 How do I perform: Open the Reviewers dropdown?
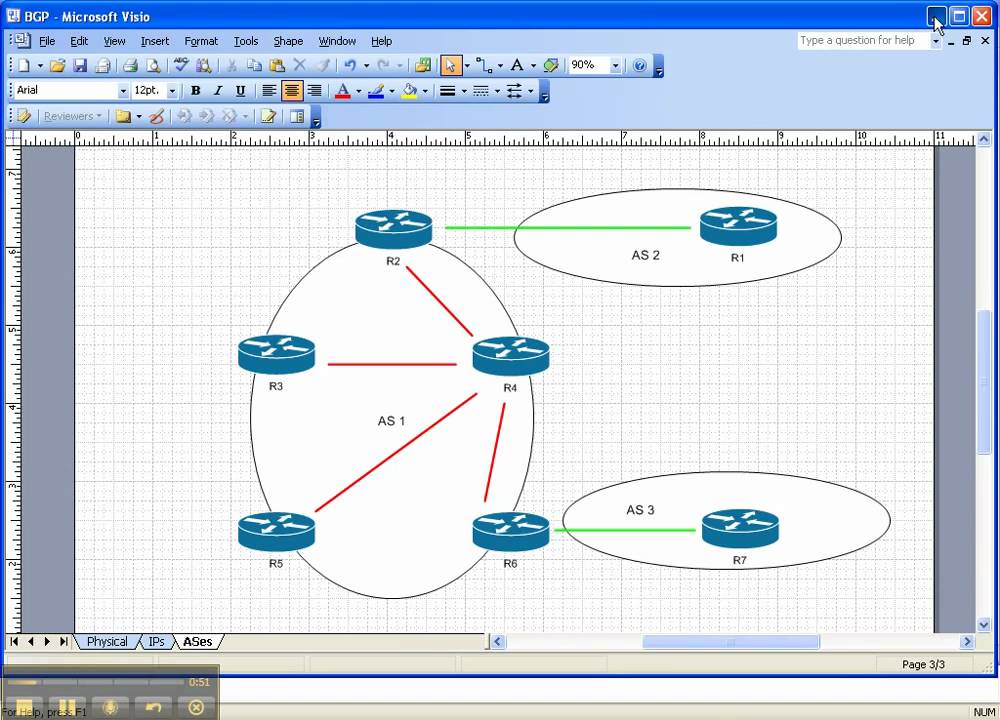[72, 116]
